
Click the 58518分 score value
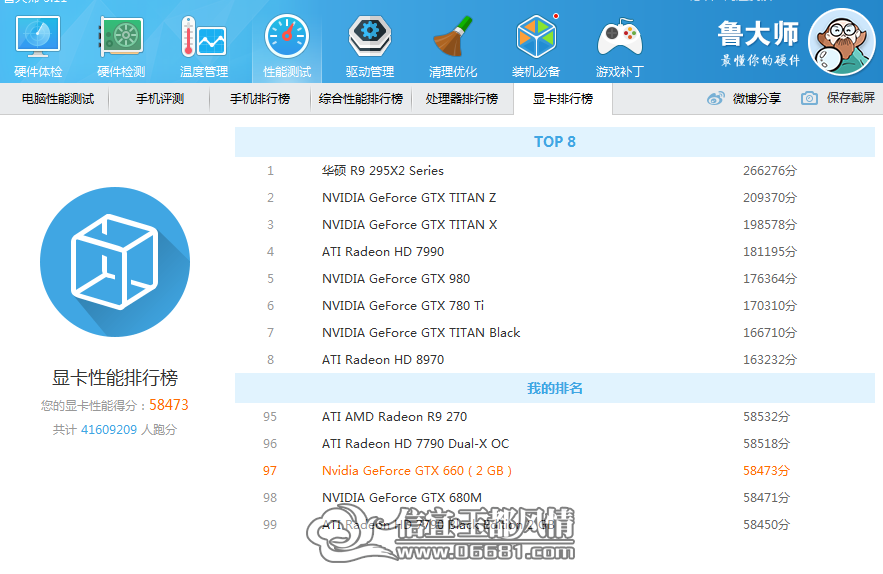tap(766, 444)
